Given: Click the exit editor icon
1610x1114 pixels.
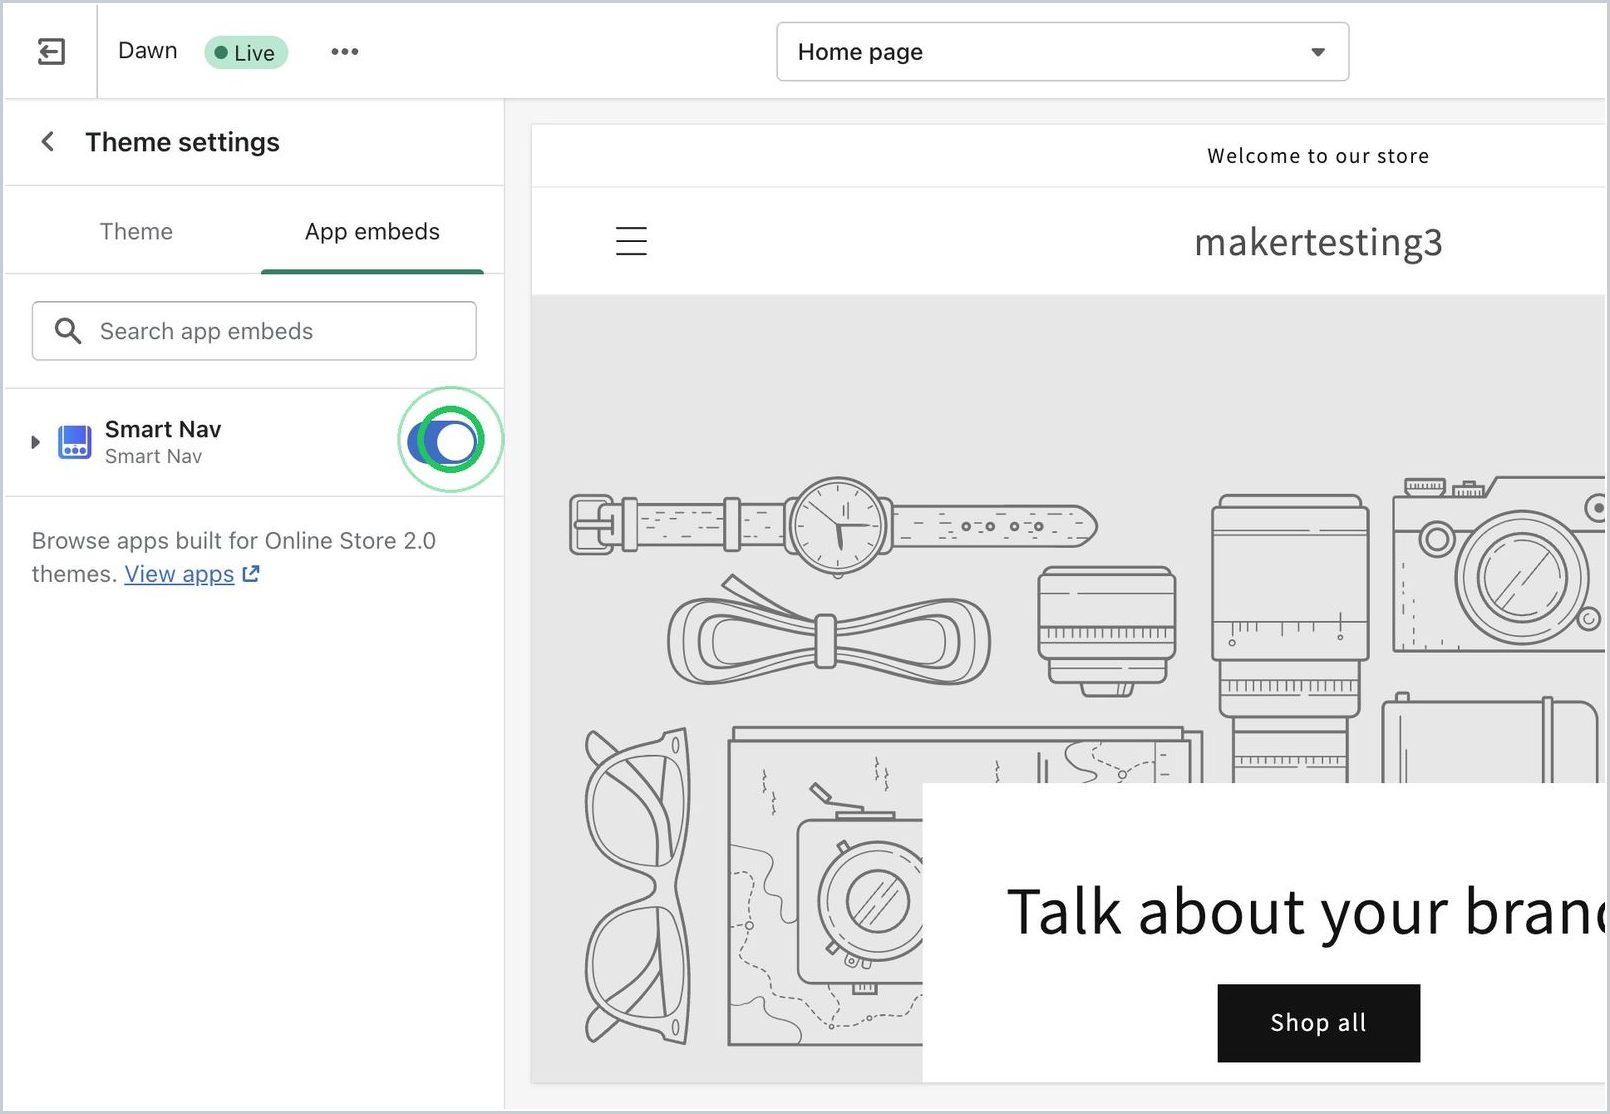Looking at the screenshot, I should [51, 51].
